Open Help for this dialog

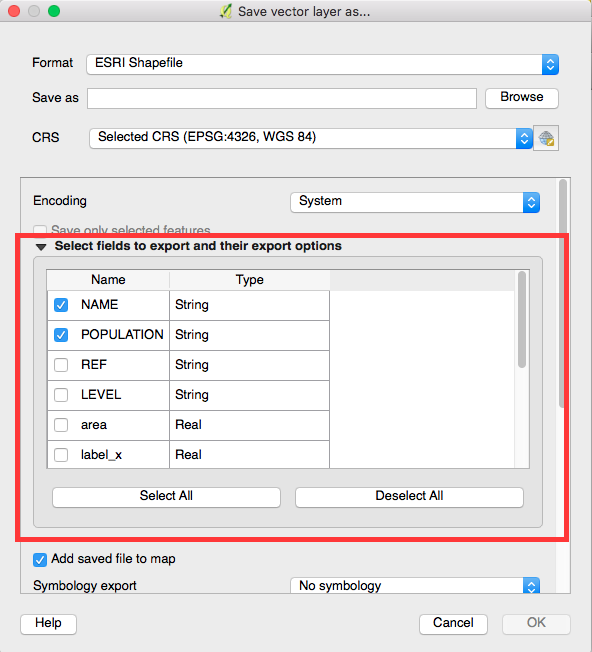(48, 624)
